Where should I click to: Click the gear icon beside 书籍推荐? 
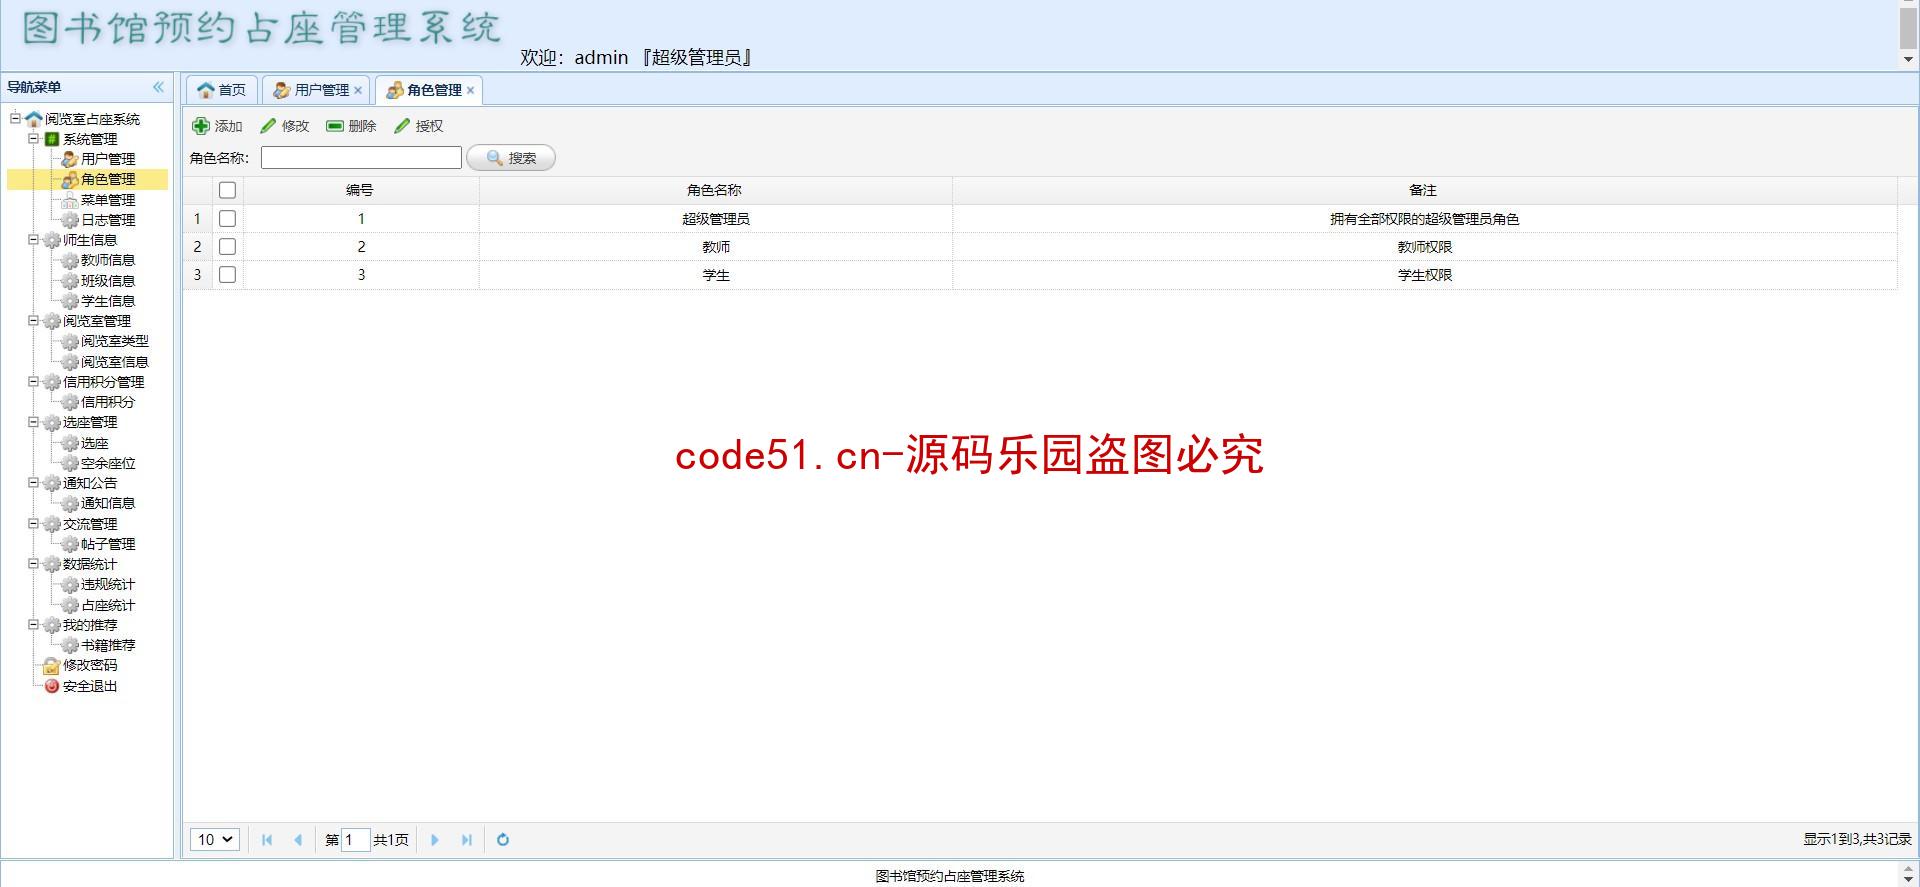click(70, 646)
